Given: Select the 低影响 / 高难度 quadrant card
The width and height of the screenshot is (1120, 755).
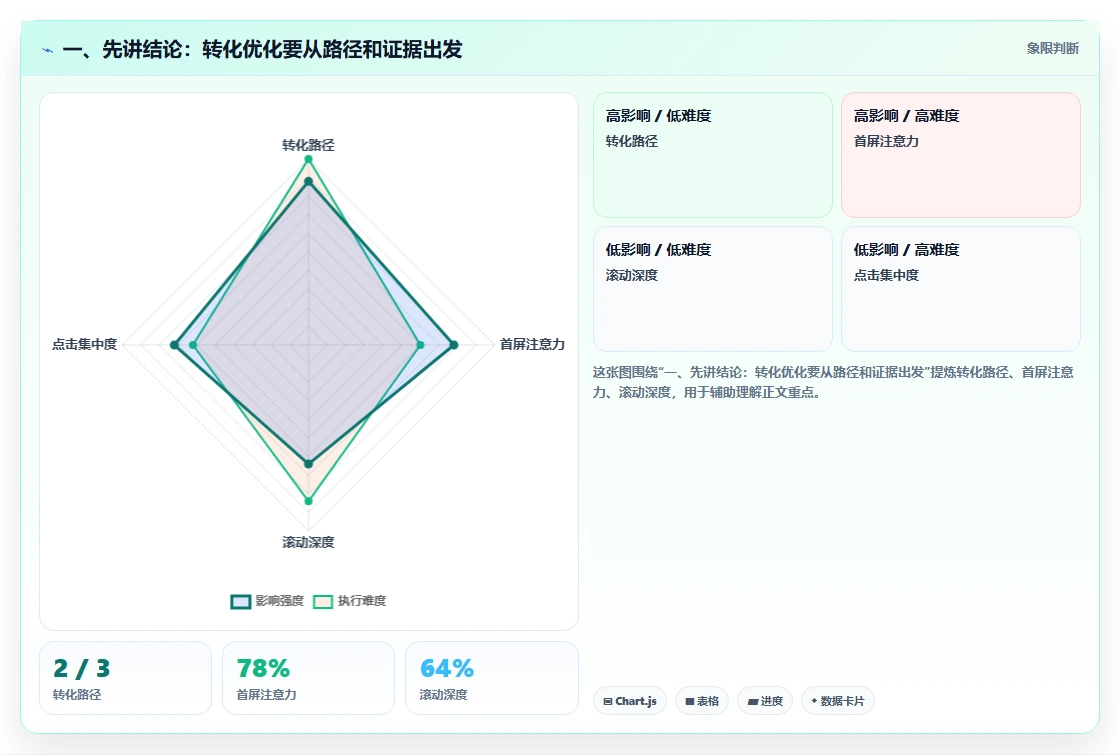Looking at the screenshot, I should [961, 289].
